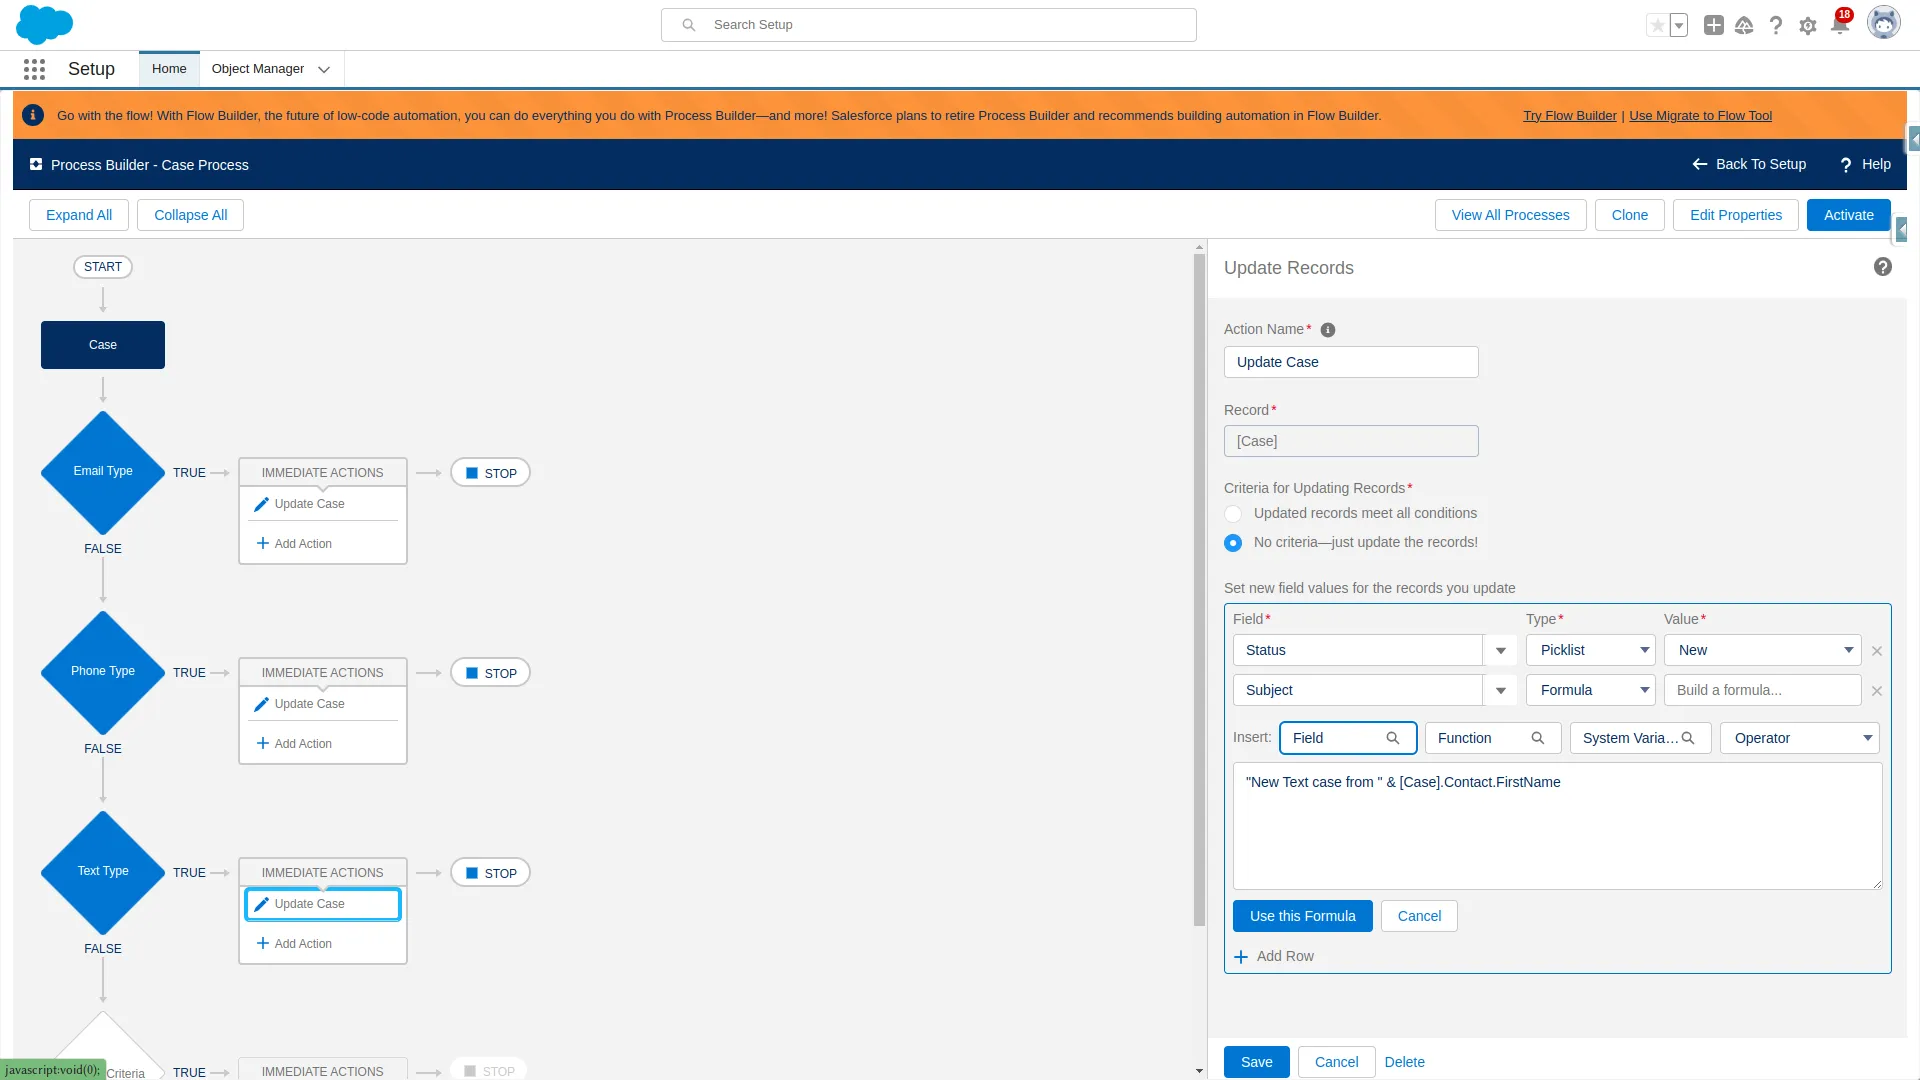The width and height of the screenshot is (1920, 1080).
Task: Click the Home tab in Setup navigation
Action: click(169, 69)
